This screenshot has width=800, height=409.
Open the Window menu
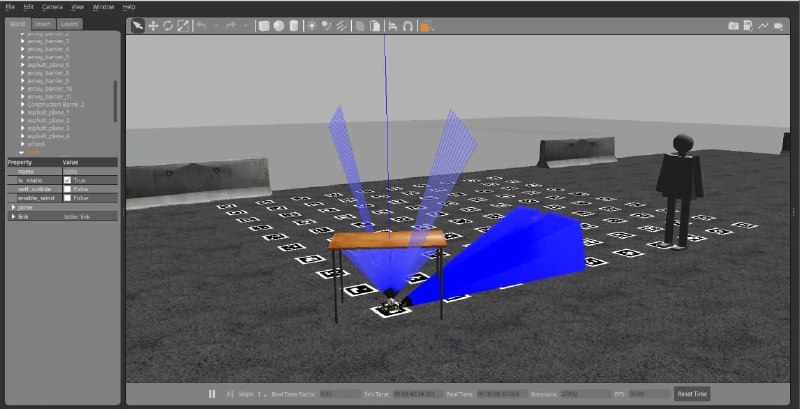[x=104, y=7]
